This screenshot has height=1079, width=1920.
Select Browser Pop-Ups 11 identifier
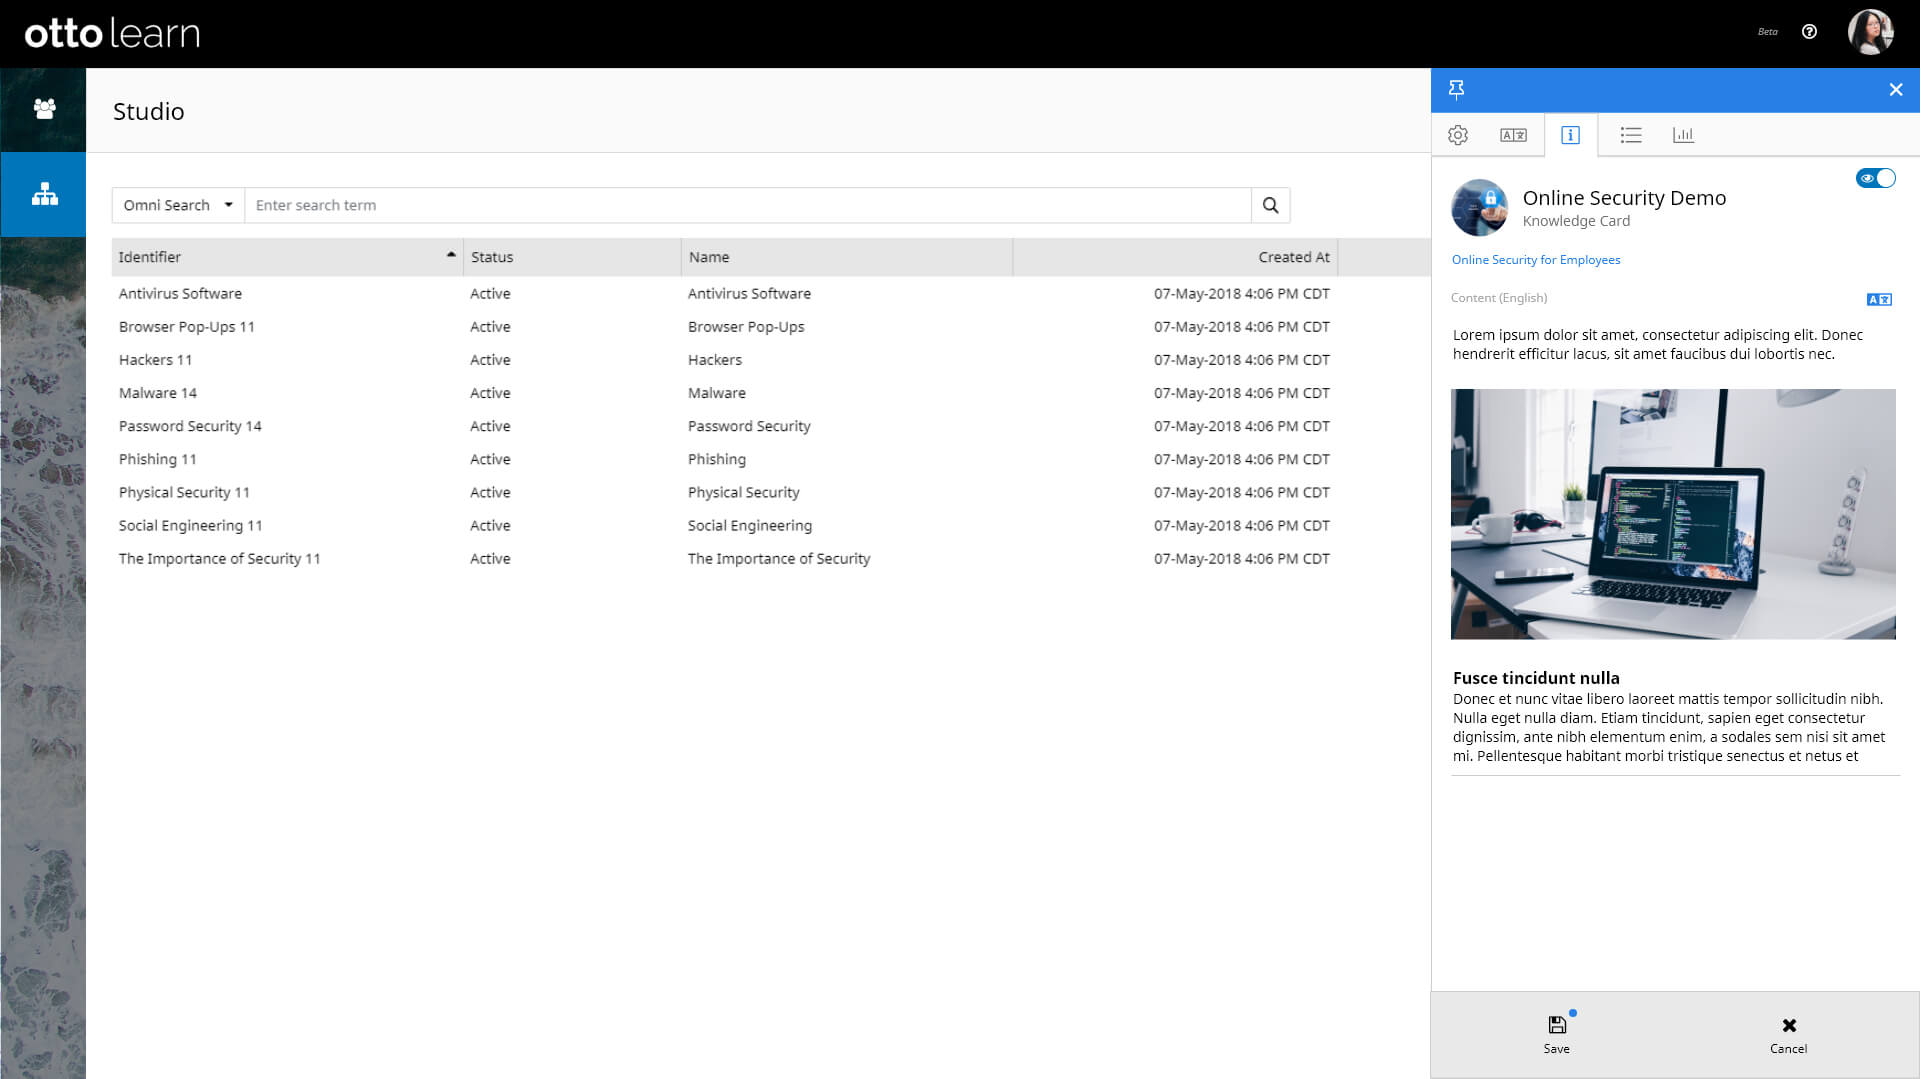(x=186, y=327)
